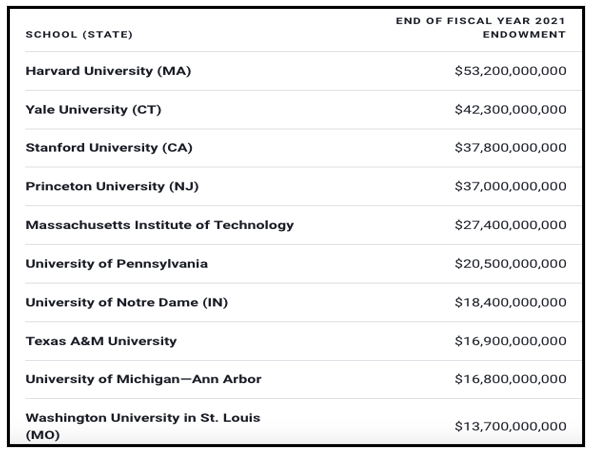Select MIT's $27,400,000,000 endowment value
The image size is (592, 455).
(x=510, y=225)
